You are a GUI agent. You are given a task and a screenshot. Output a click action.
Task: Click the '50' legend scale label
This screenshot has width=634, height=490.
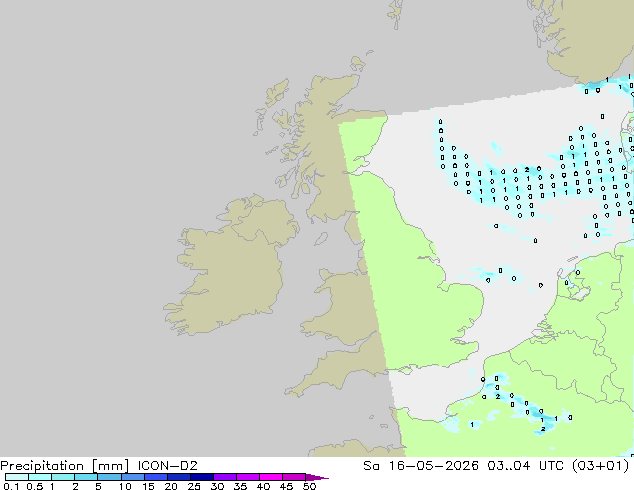309,486
